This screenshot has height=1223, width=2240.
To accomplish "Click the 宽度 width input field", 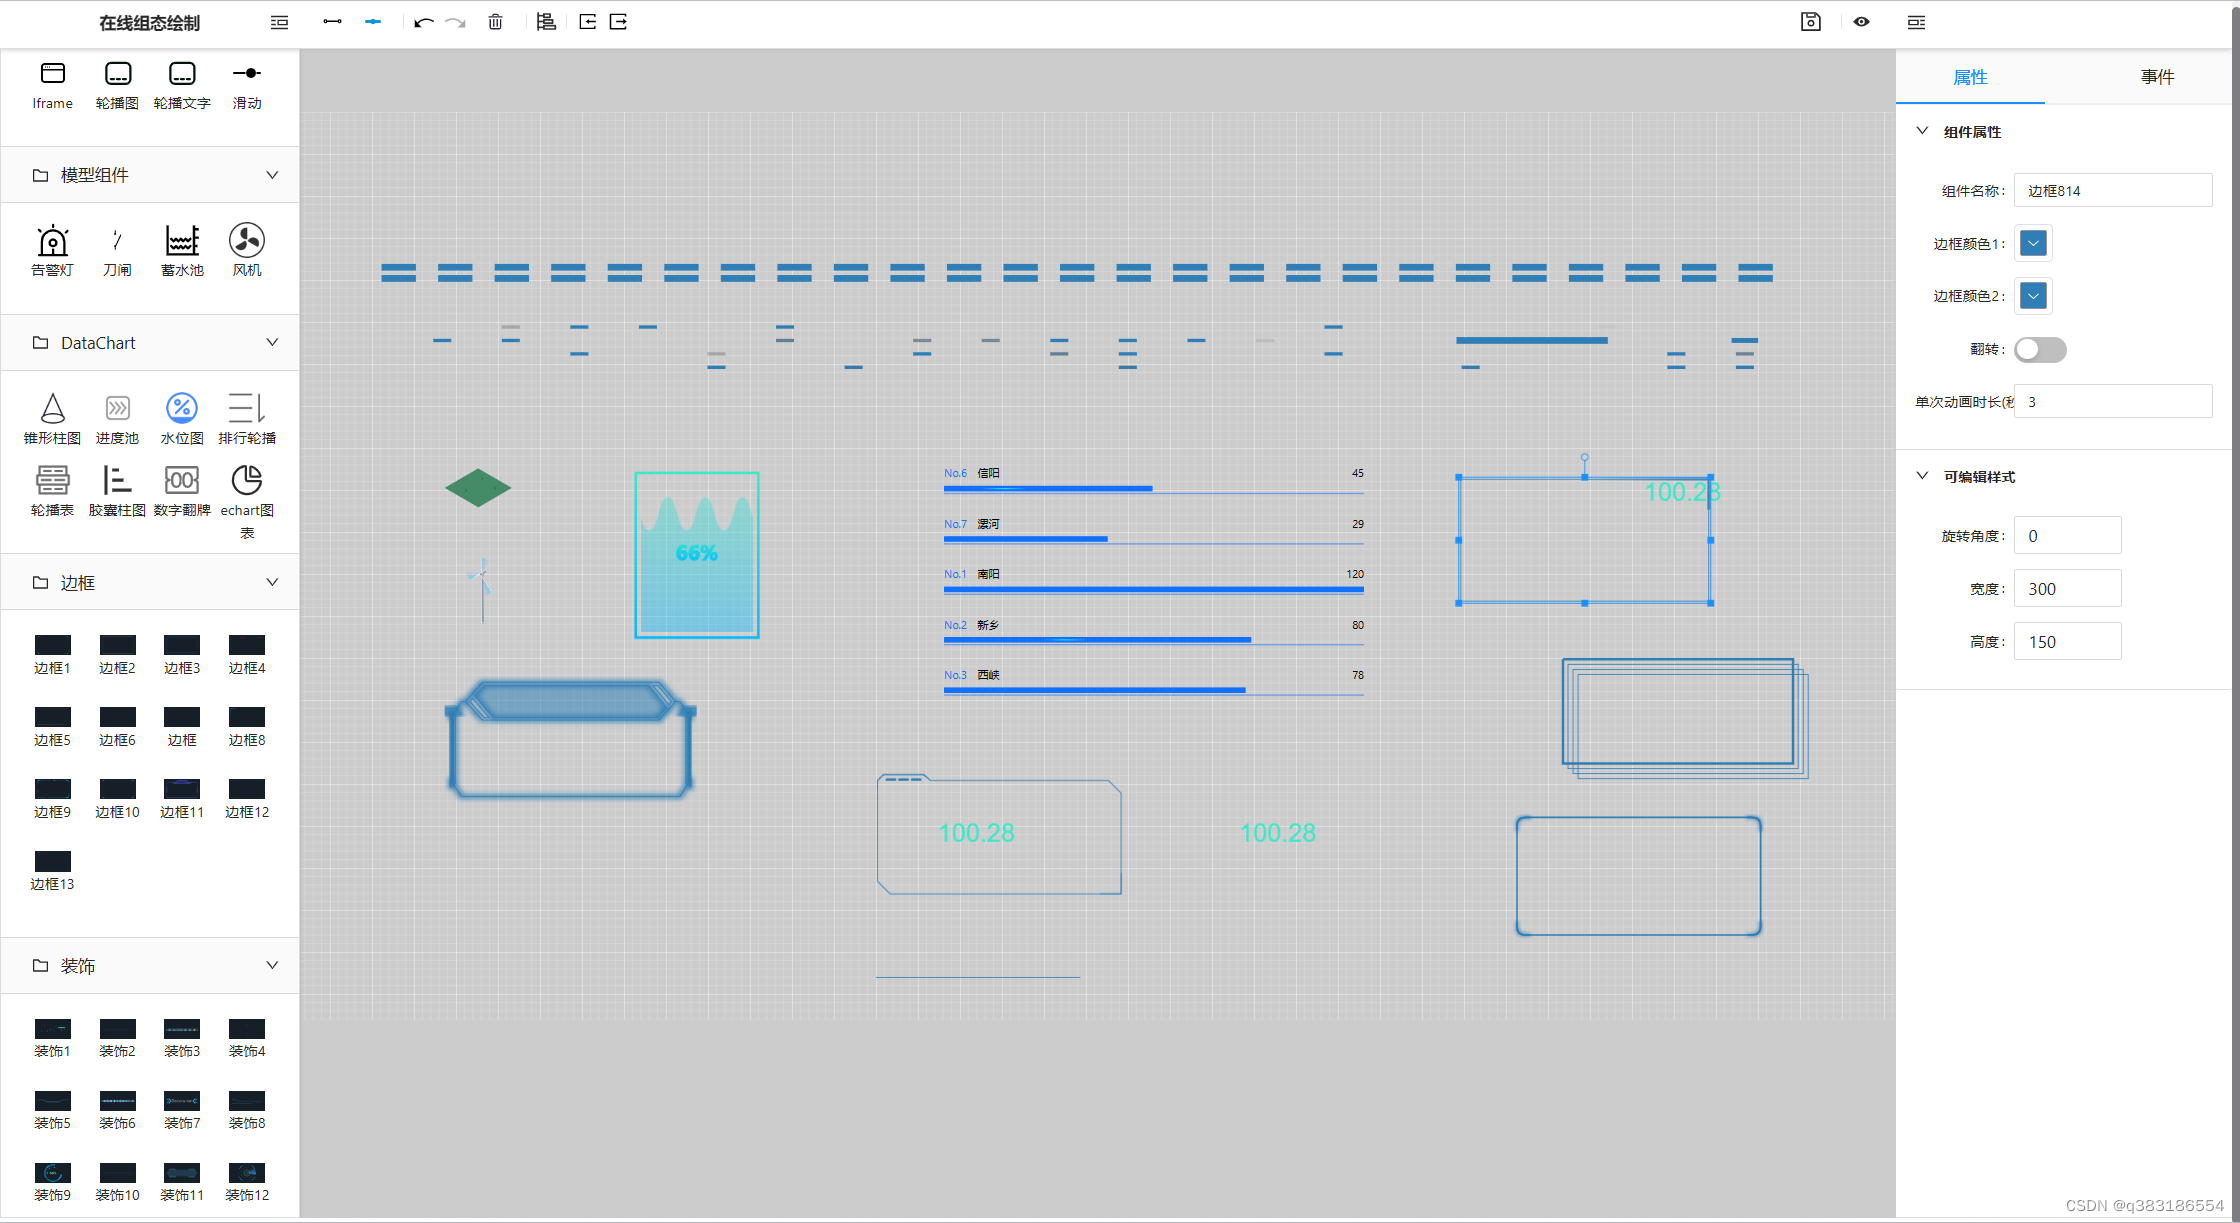I will (x=2067, y=588).
